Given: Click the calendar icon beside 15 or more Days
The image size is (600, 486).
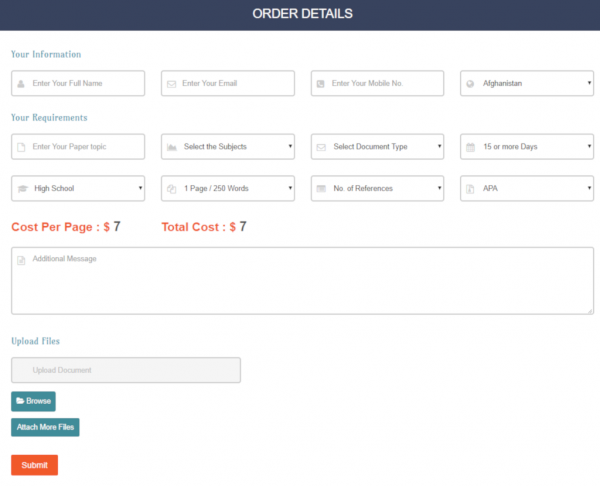Looking at the screenshot, I should (x=470, y=147).
